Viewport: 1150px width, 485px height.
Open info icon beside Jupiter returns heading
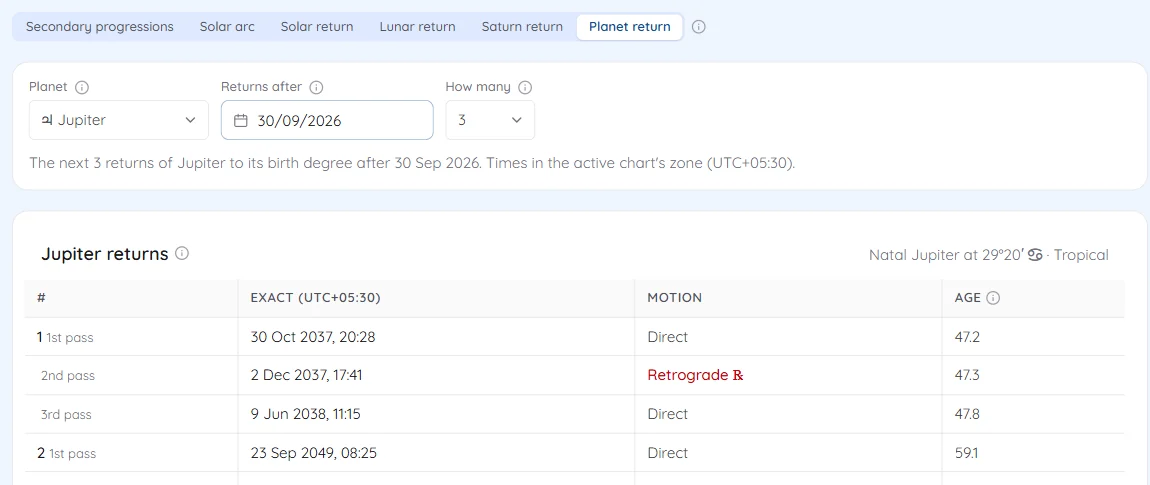tap(182, 254)
